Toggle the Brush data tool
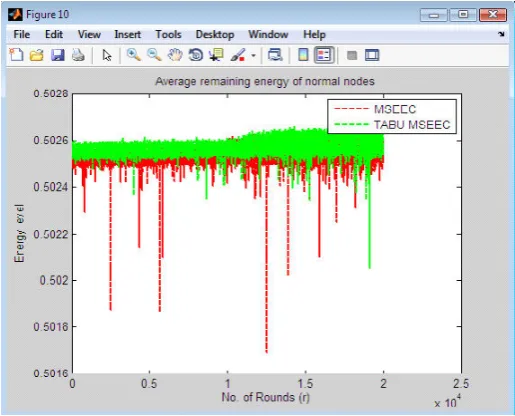The height and width of the screenshot is (416, 515). tap(238, 55)
